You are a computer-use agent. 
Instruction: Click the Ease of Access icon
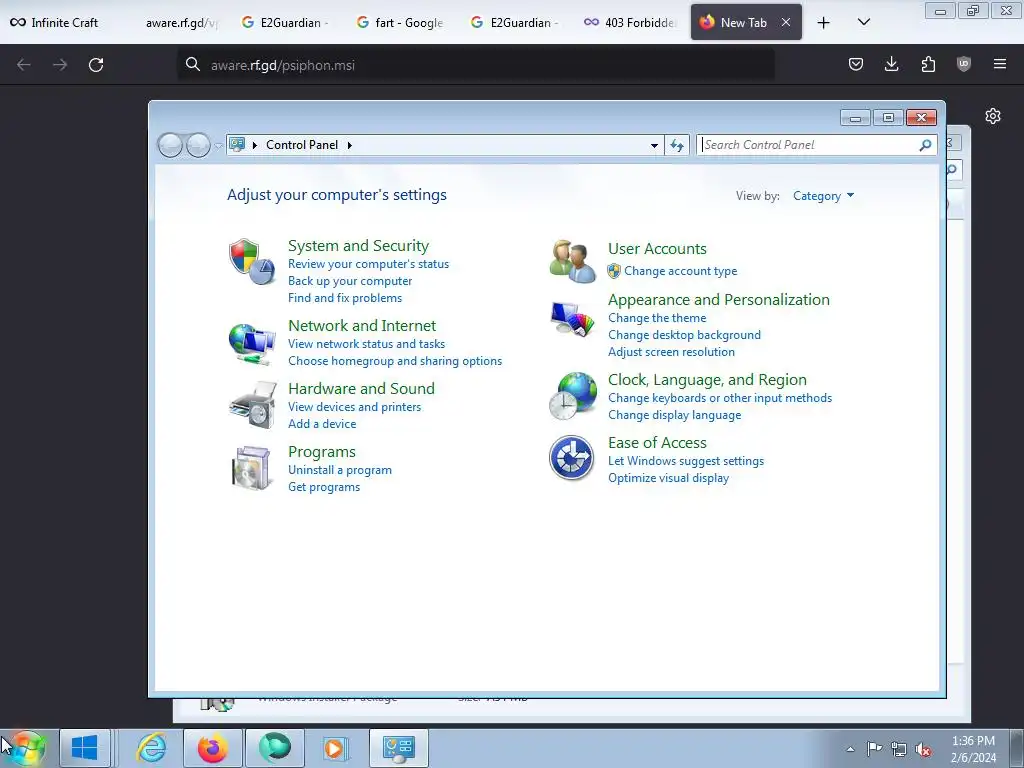(x=571, y=458)
